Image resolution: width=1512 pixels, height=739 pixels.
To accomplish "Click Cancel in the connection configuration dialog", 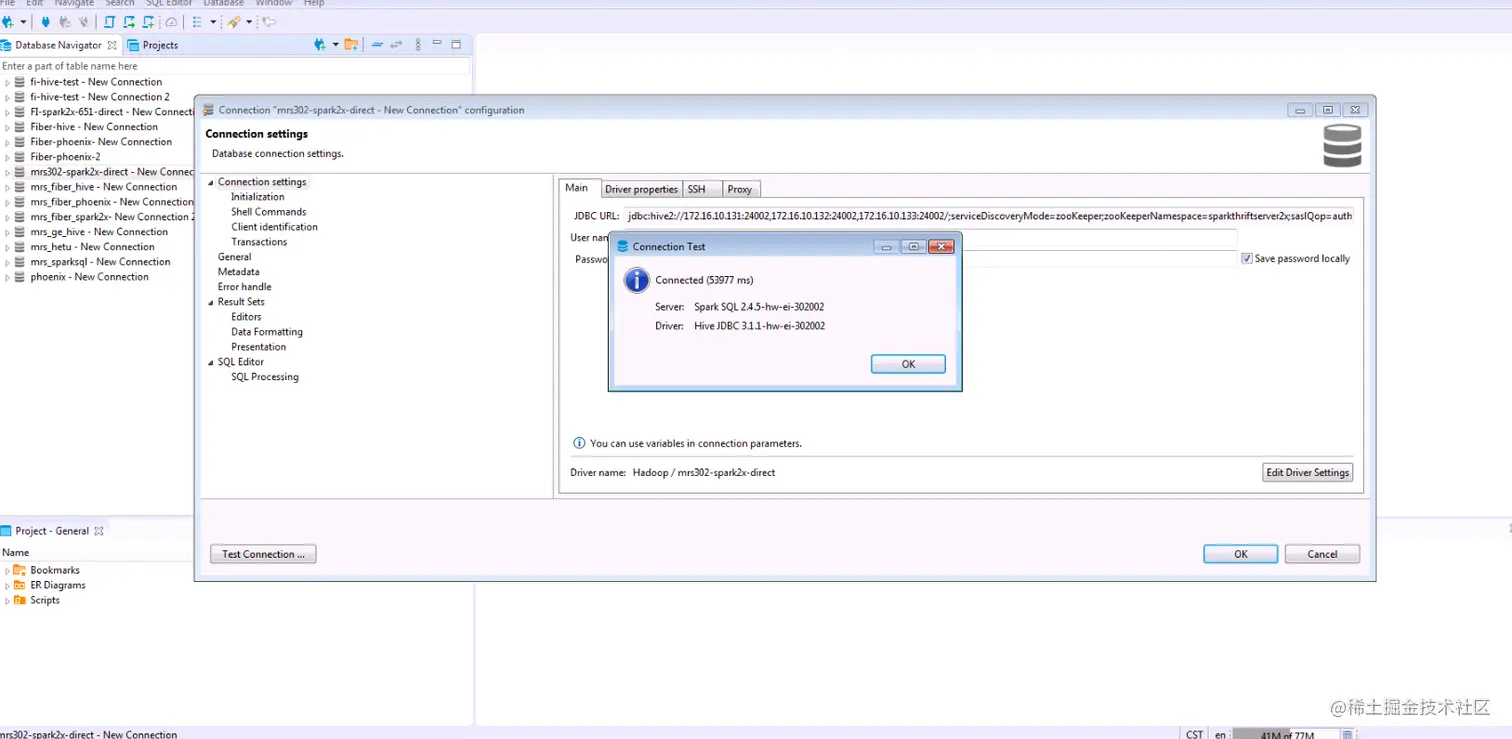I will (x=1322, y=554).
